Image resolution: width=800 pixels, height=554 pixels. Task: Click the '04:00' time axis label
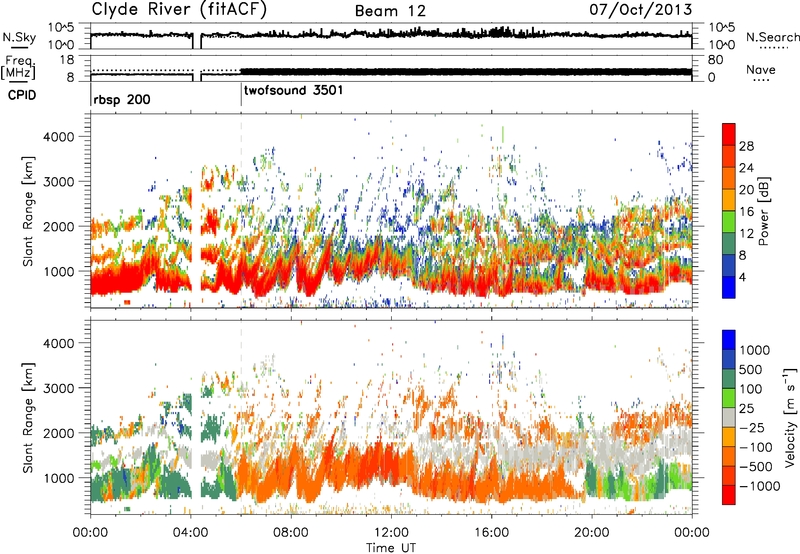pos(191,533)
